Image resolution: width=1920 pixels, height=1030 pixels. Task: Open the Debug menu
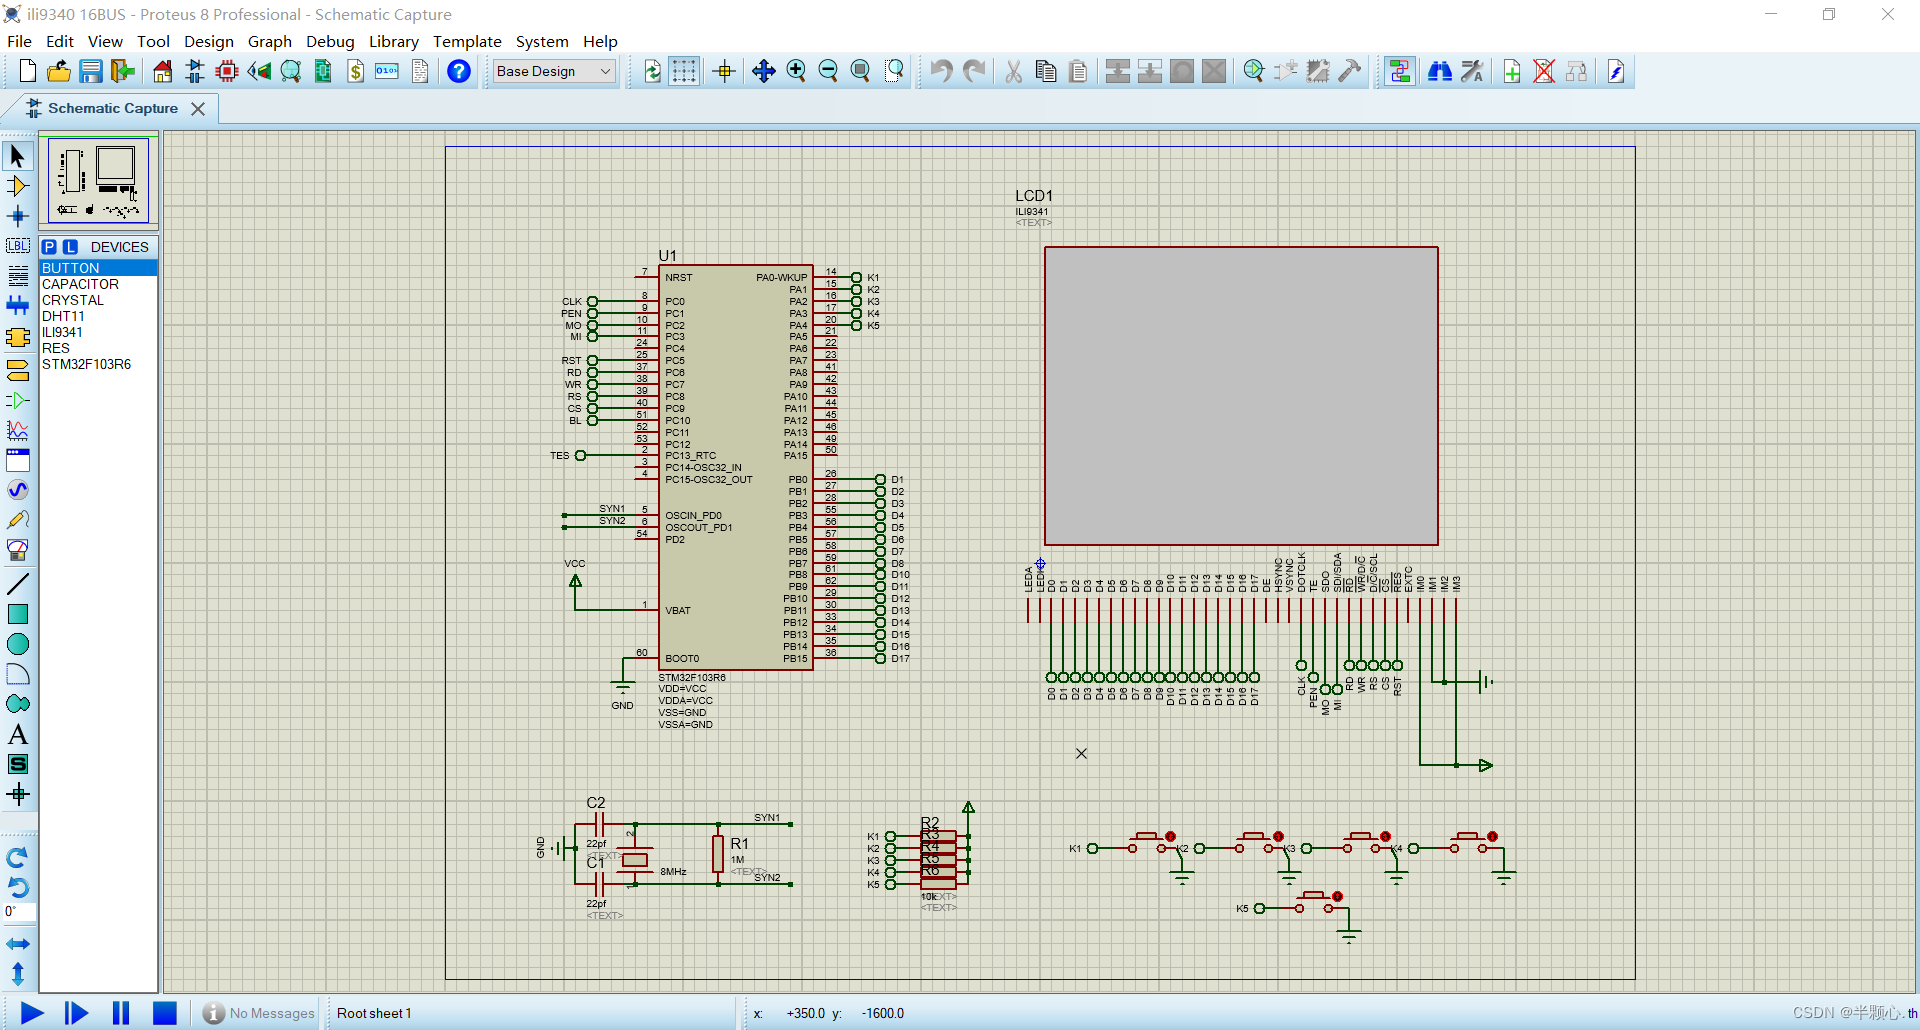(x=330, y=41)
